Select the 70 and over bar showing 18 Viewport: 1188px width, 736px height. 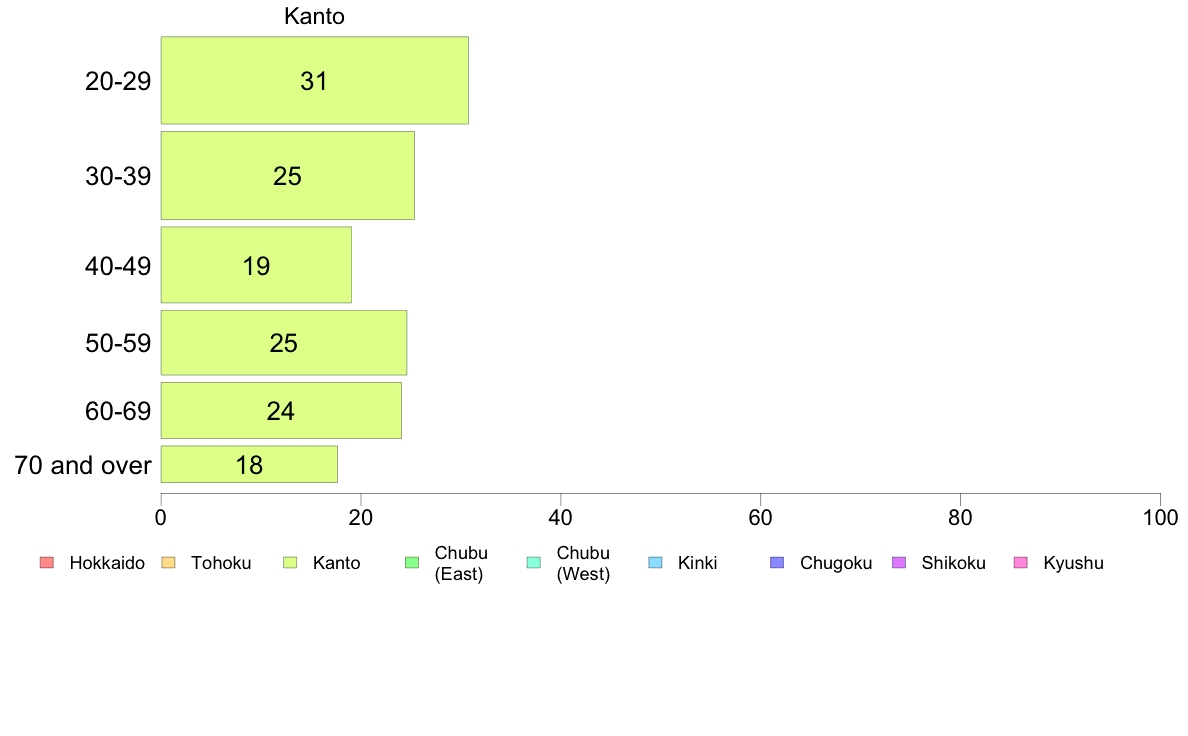249,464
